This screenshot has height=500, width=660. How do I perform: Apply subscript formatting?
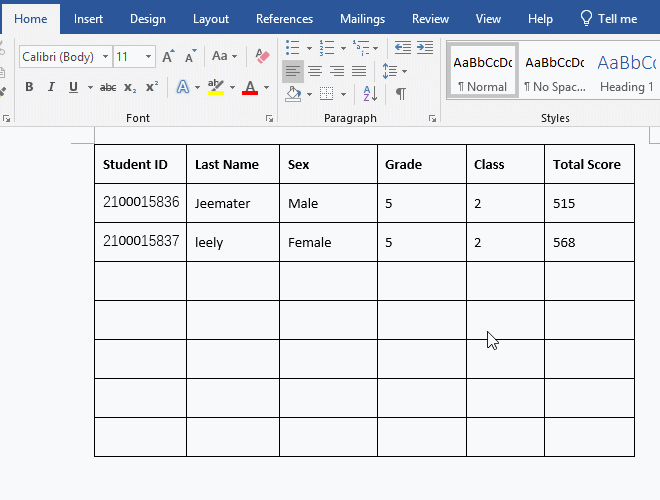131,88
